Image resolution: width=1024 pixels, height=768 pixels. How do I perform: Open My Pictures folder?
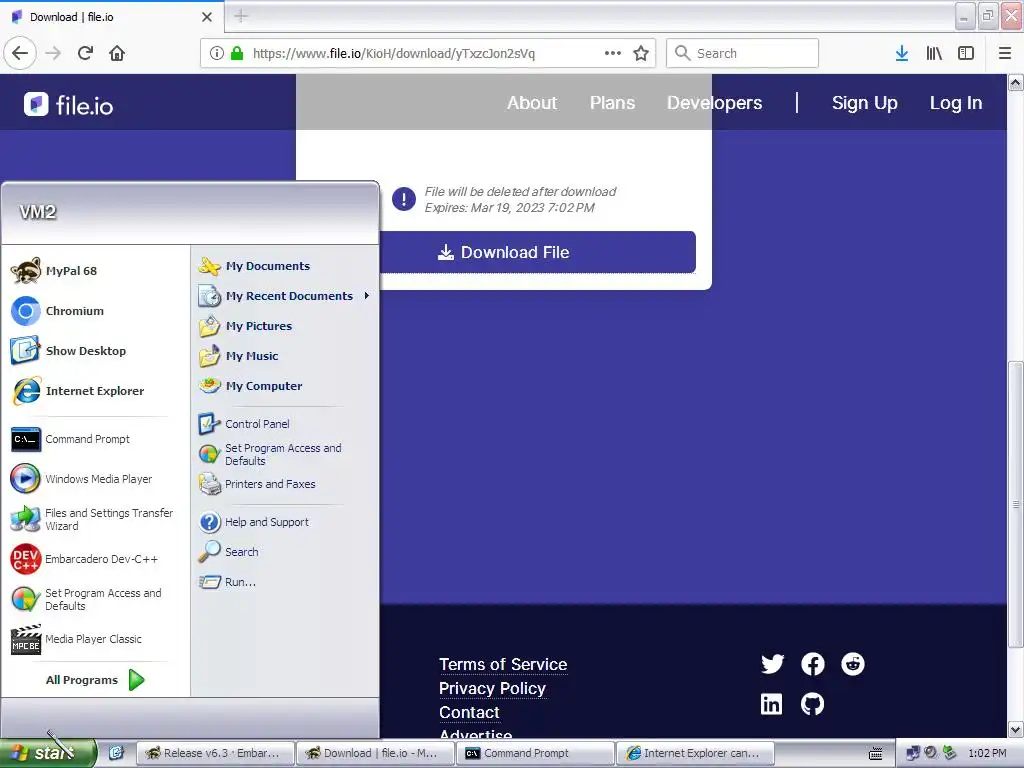(245, 326)
